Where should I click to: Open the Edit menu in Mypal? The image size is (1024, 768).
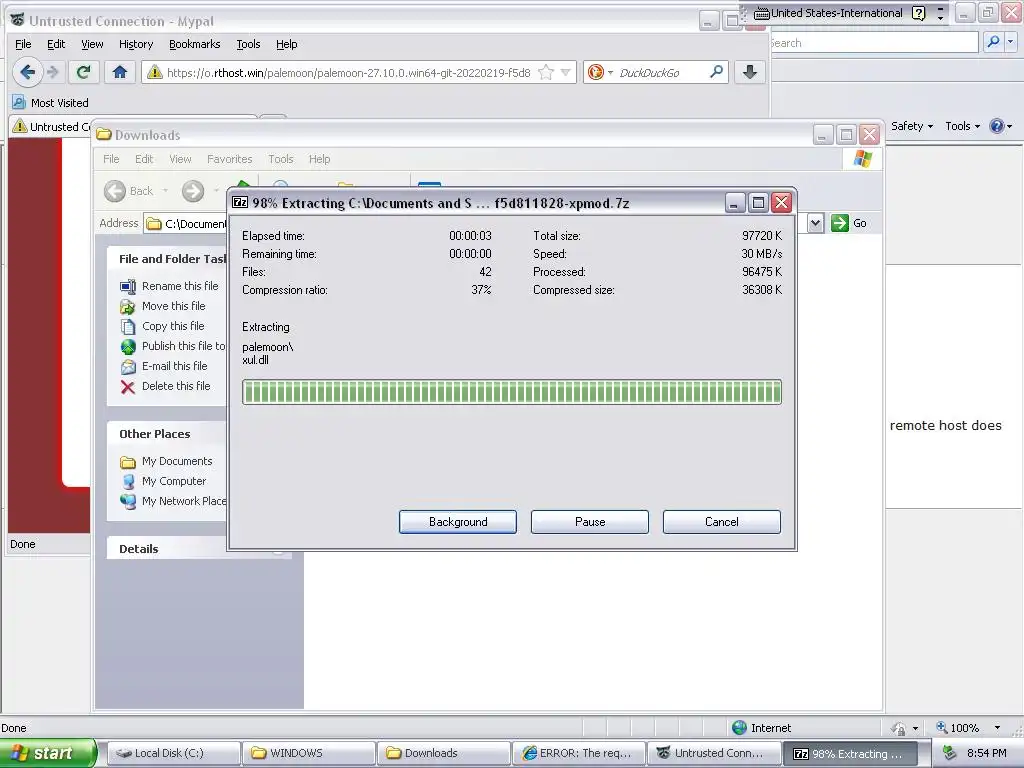pyautogui.click(x=56, y=44)
